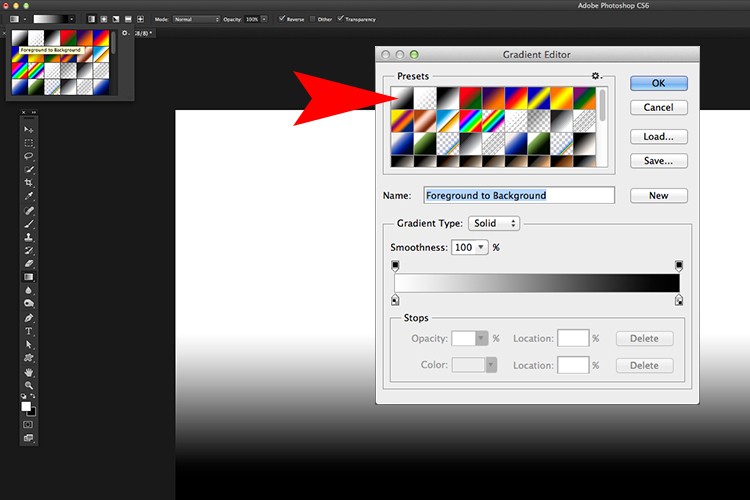This screenshot has width=750, height=500.
Task: Select left color stop below gradient bar
Action: (395, 300)
